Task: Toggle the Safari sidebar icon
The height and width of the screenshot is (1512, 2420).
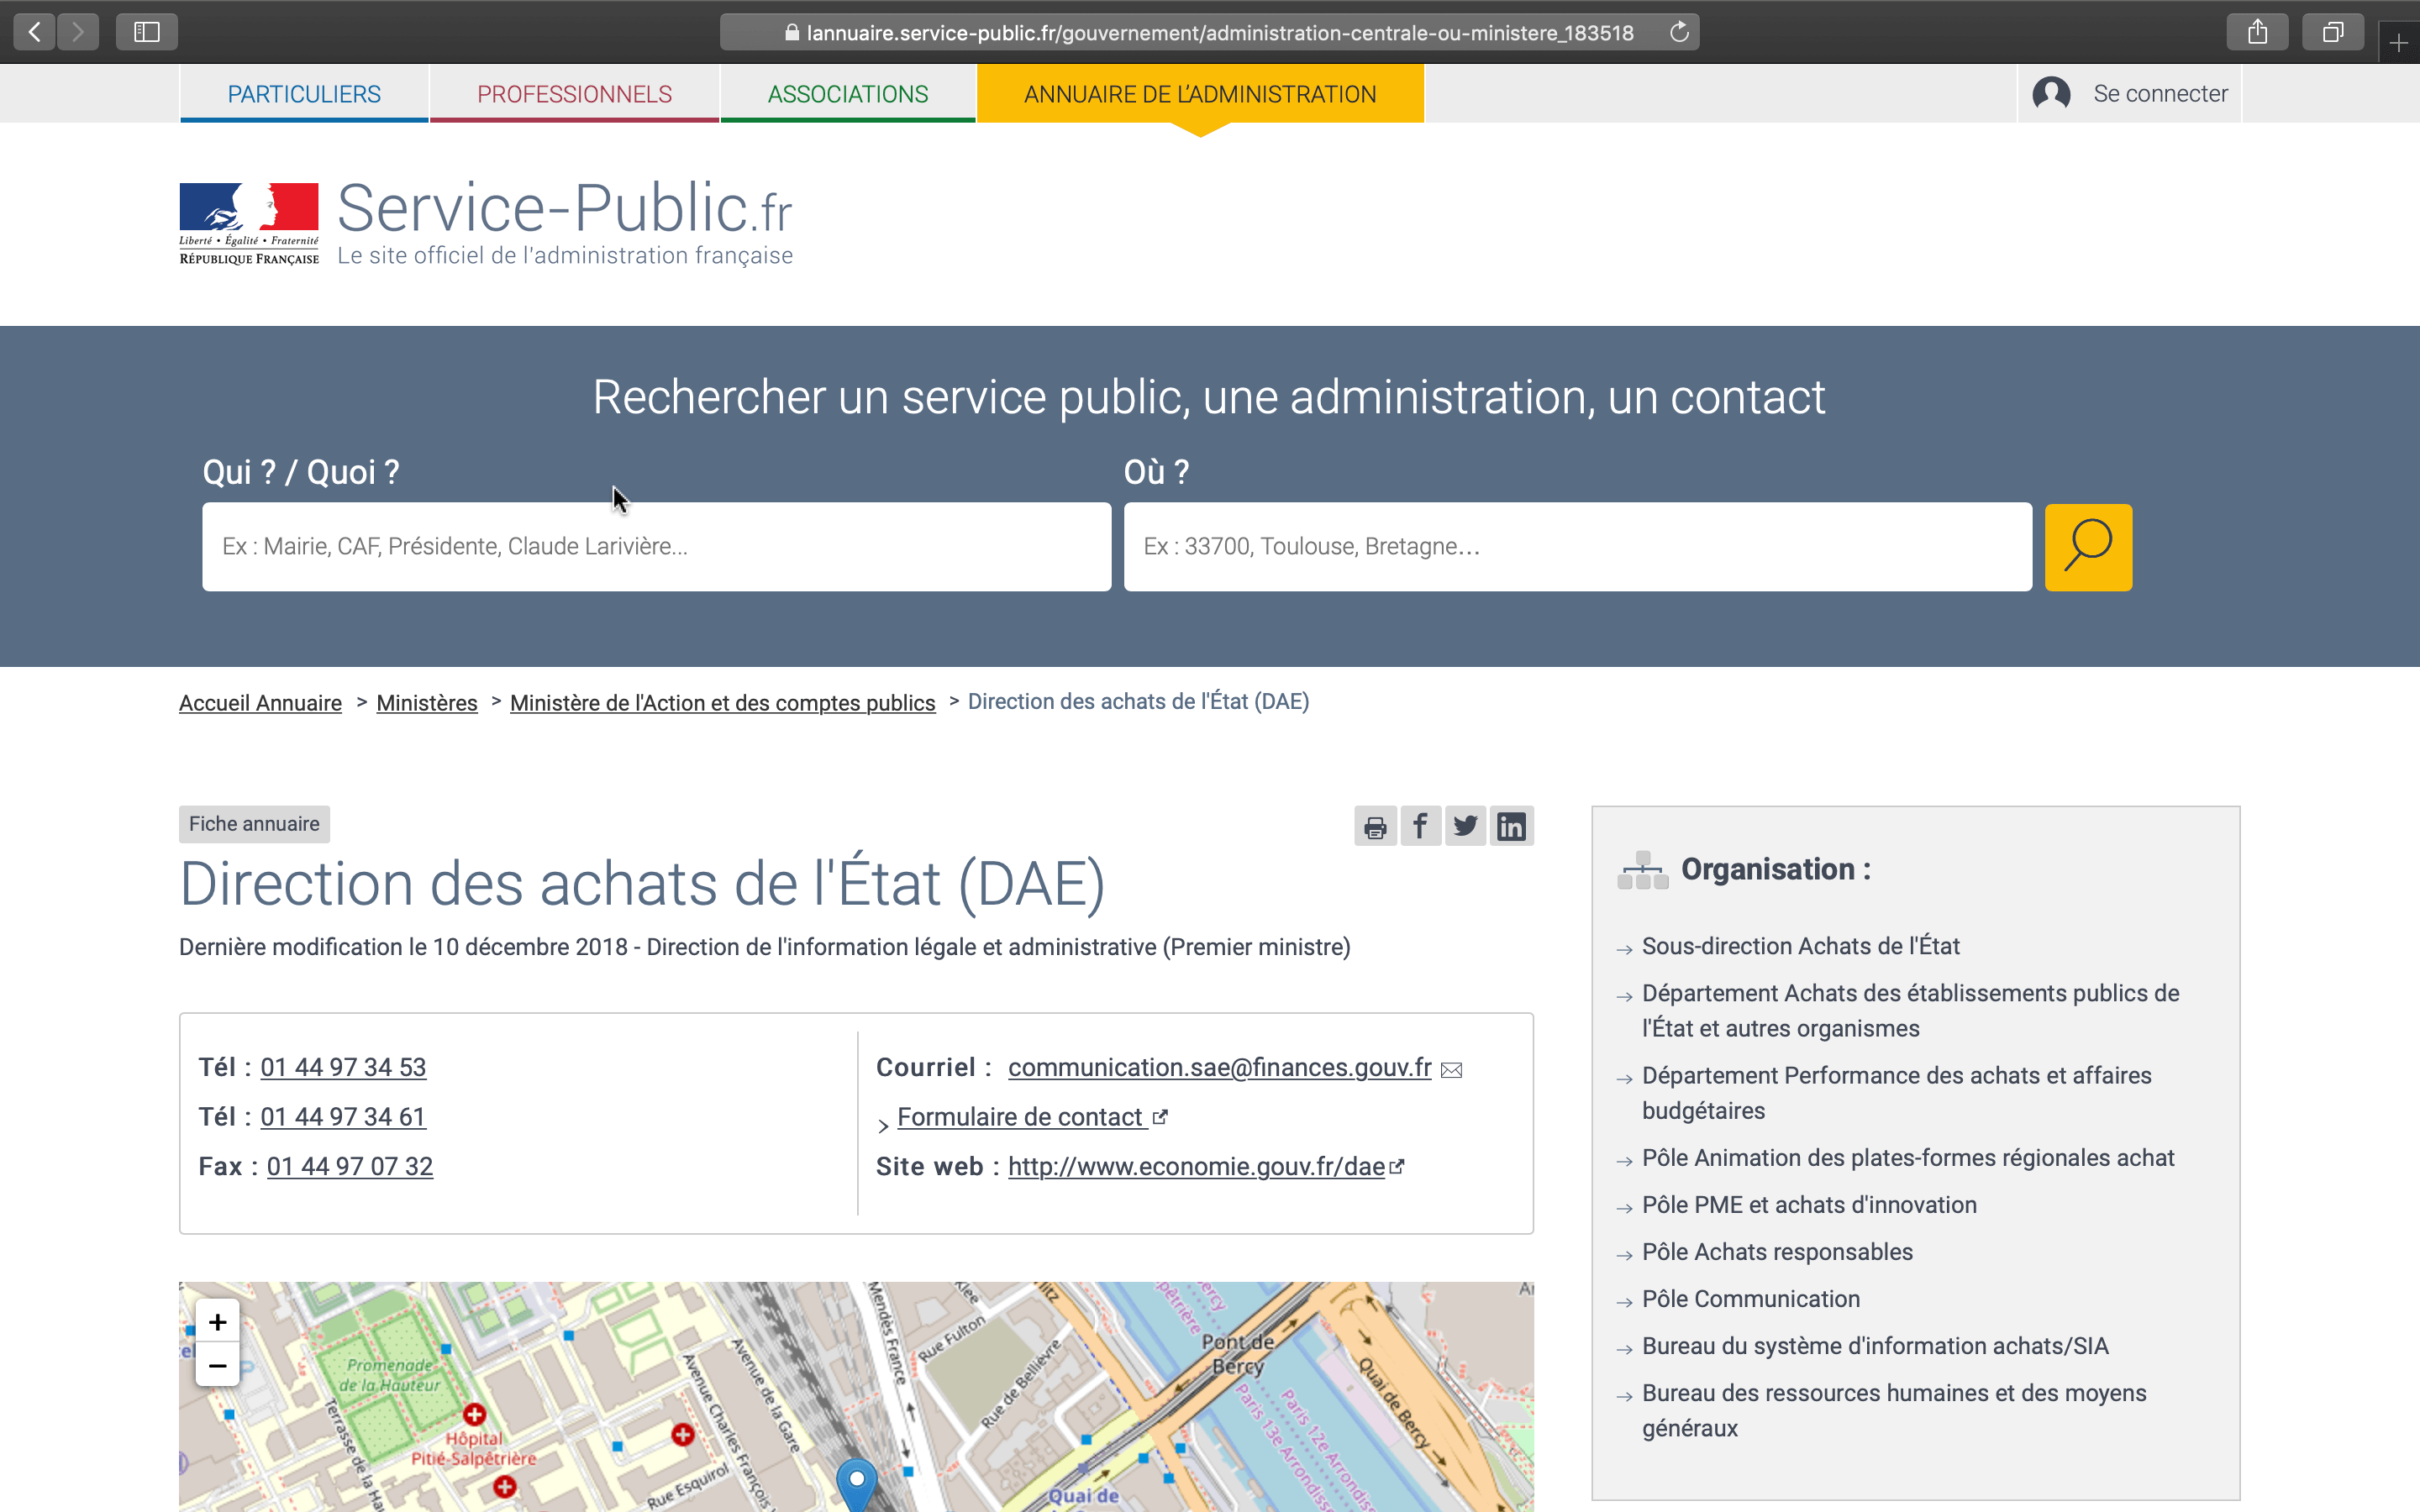Action: (x=147, y=32)
